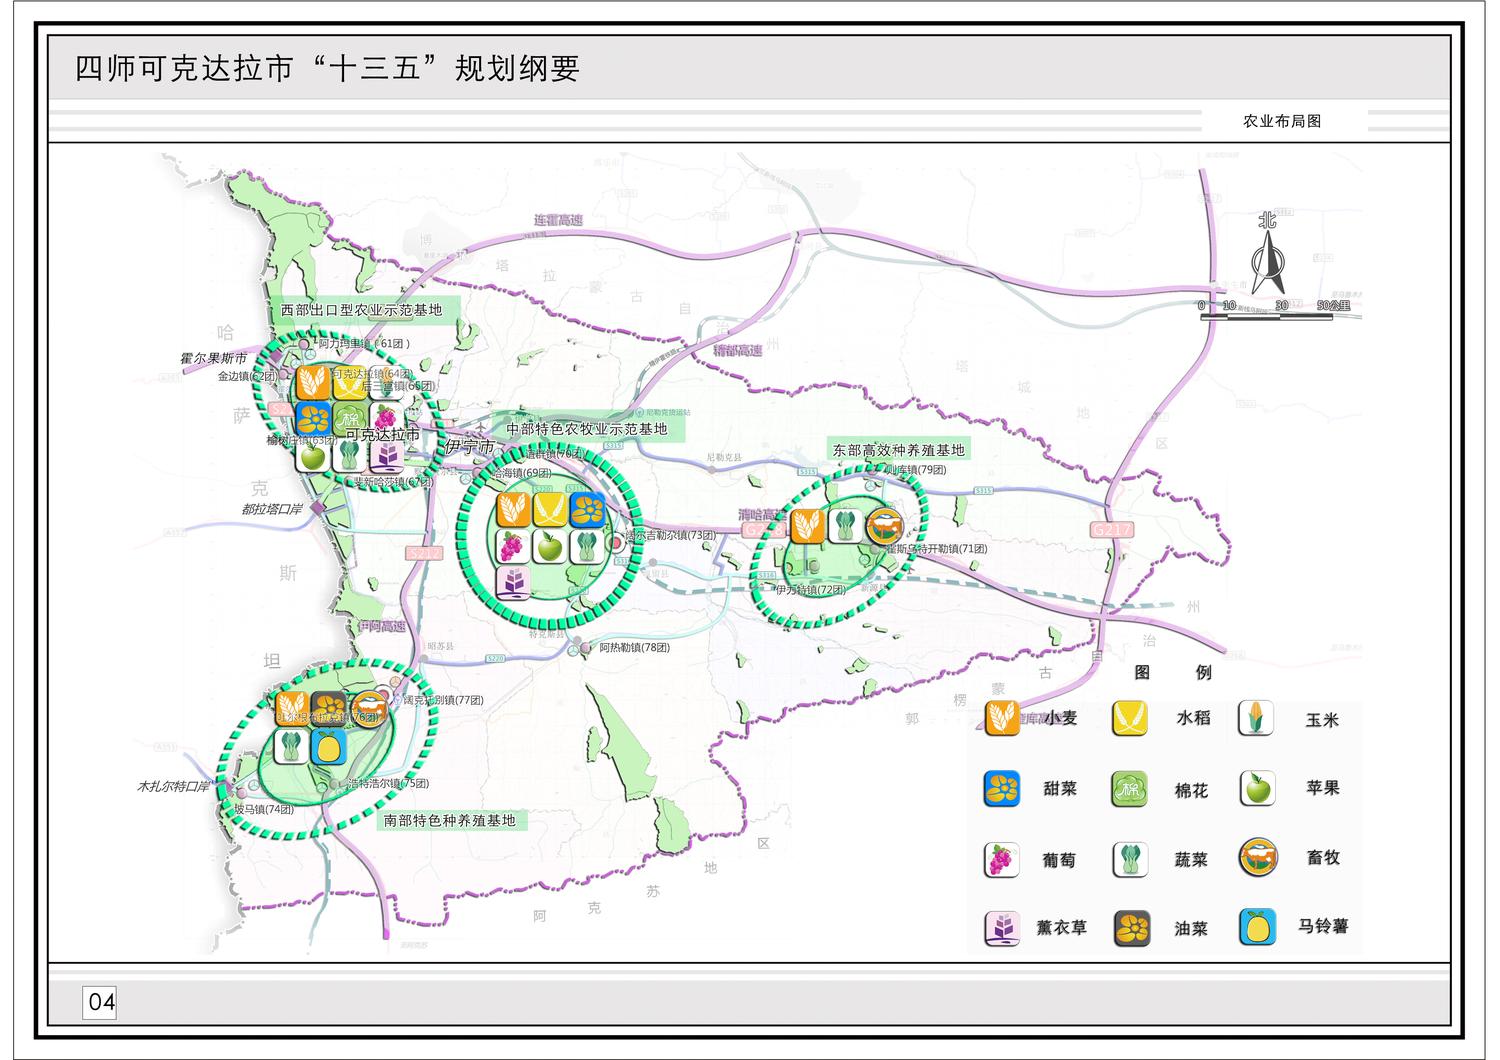Click the 小麦 wheat icon in the legend
1500x1060 pixels.
pyautogui.click(x=1002, y=718)
